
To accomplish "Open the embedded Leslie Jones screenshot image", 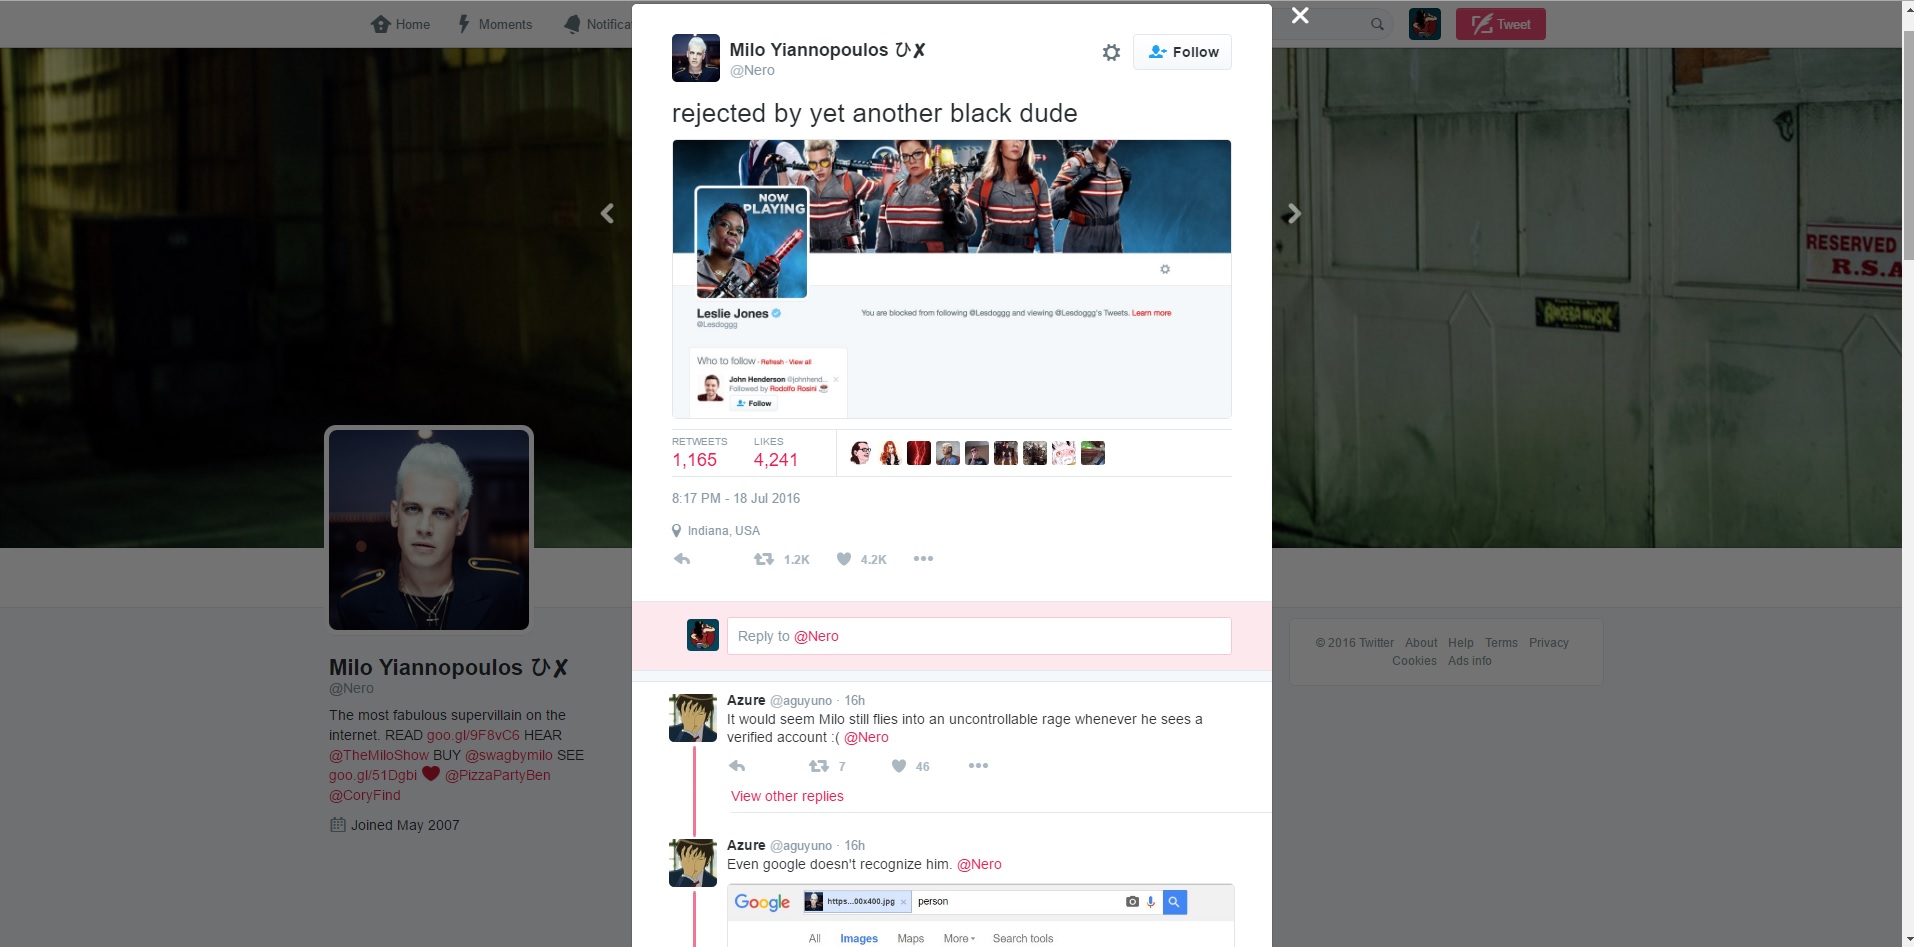I will tap(951, 279).
